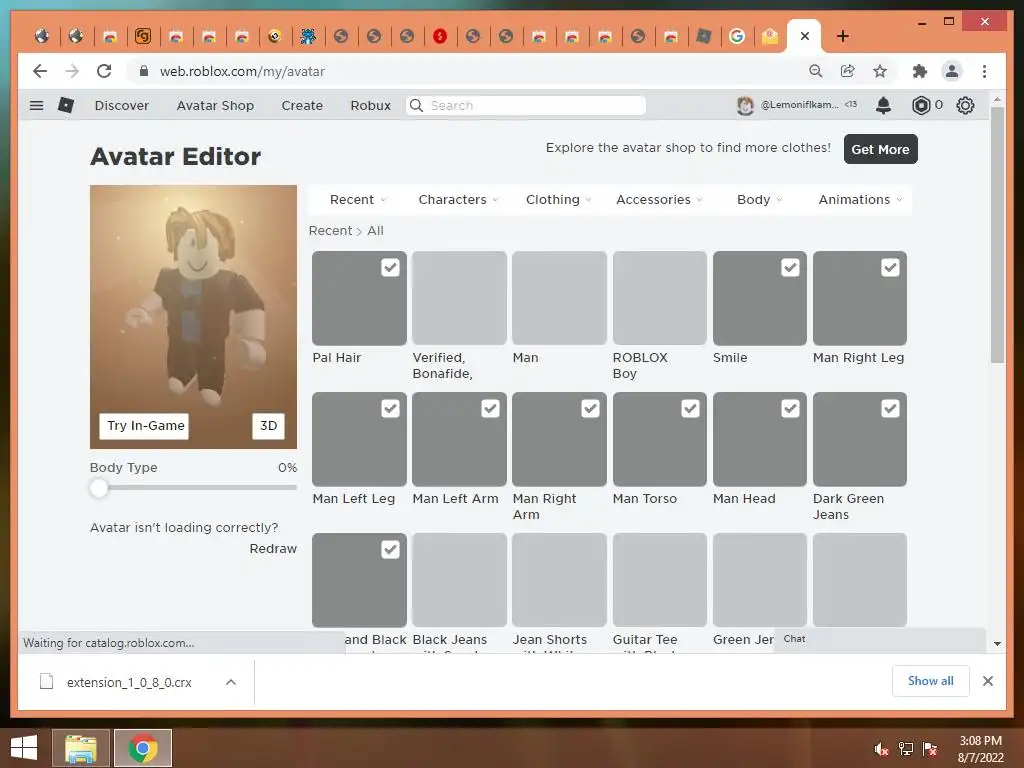Screen dimensions: 1024x768
Task: Expand the Animations dropdown
Action: (x=860, y=200)
